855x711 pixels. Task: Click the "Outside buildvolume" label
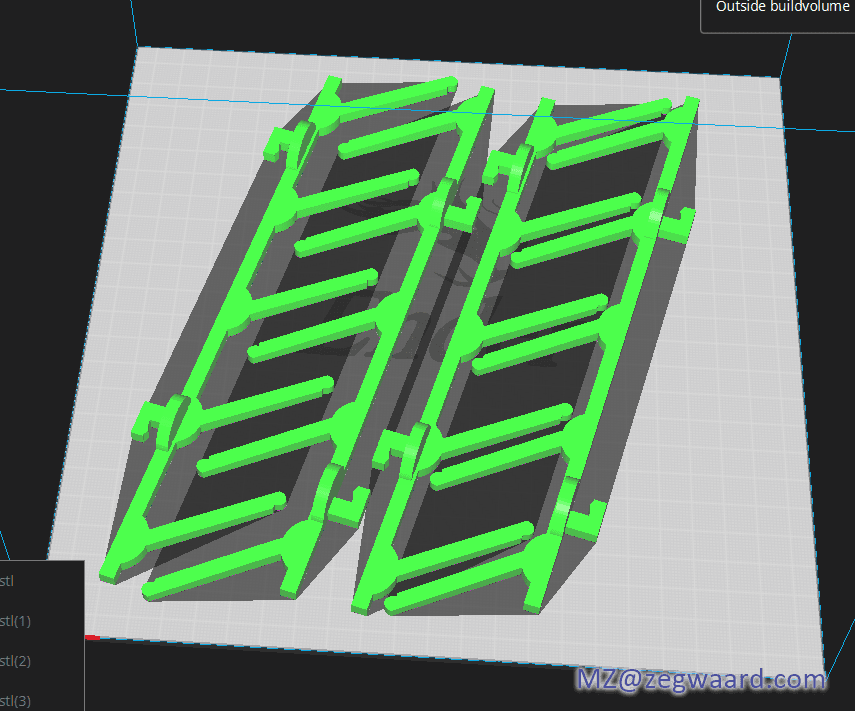[x=782, y=7]
